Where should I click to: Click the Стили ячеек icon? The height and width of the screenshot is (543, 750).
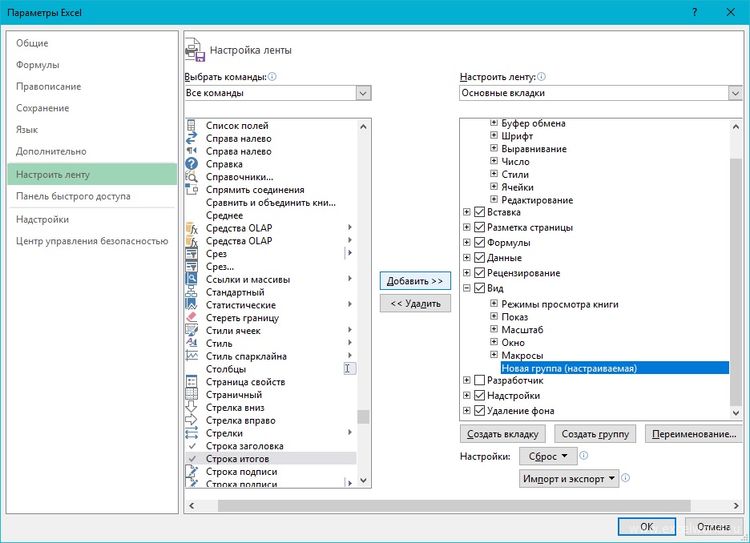pos(191,331)
